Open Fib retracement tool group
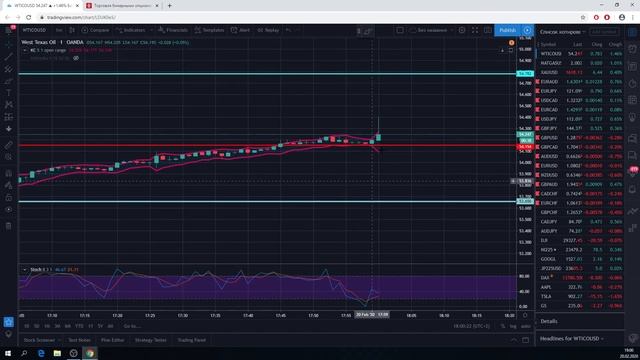This screenshot has height=360, width=640. pyautogui.click(x=8, y=69)
